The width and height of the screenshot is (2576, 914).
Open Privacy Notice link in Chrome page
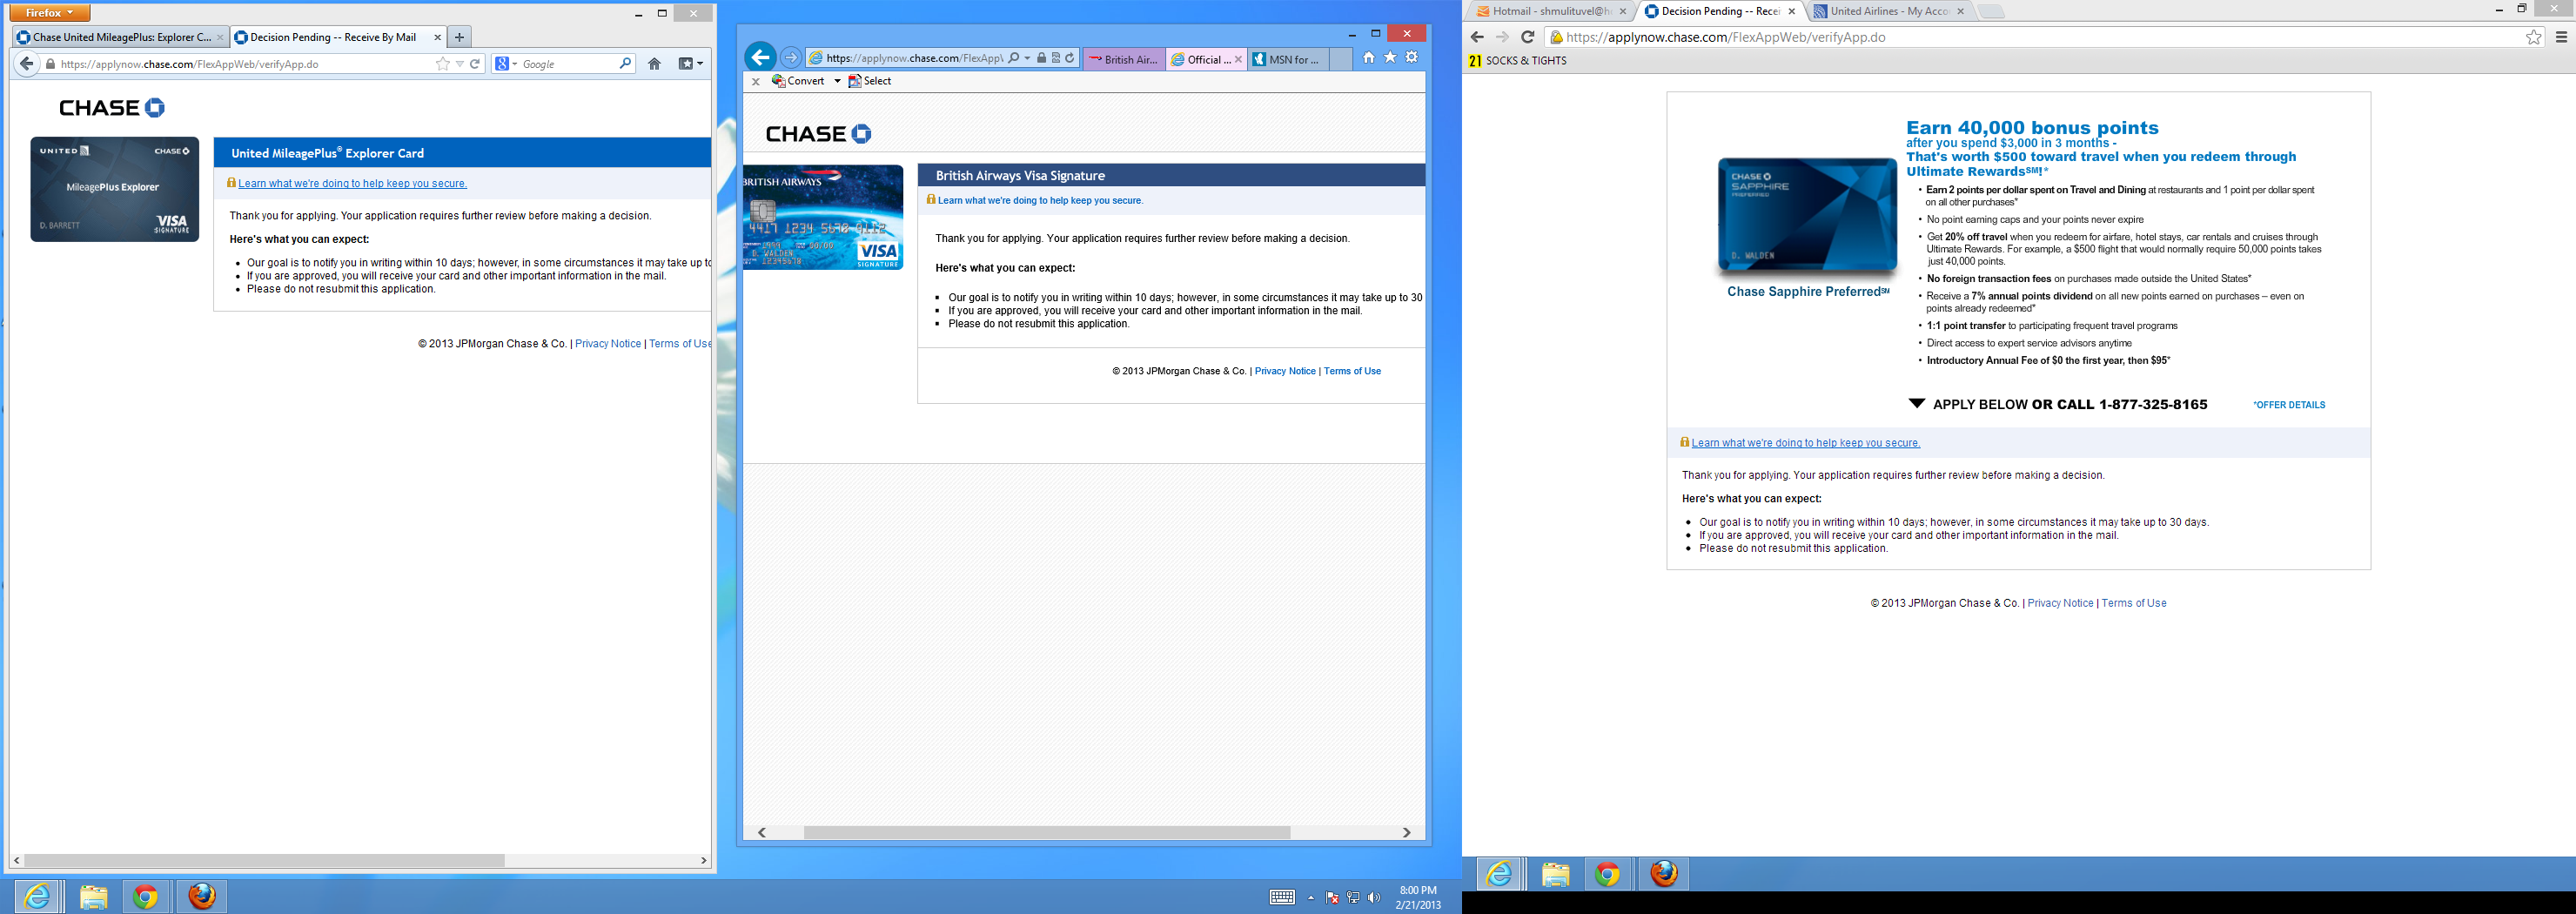[x=2060, y=604]
